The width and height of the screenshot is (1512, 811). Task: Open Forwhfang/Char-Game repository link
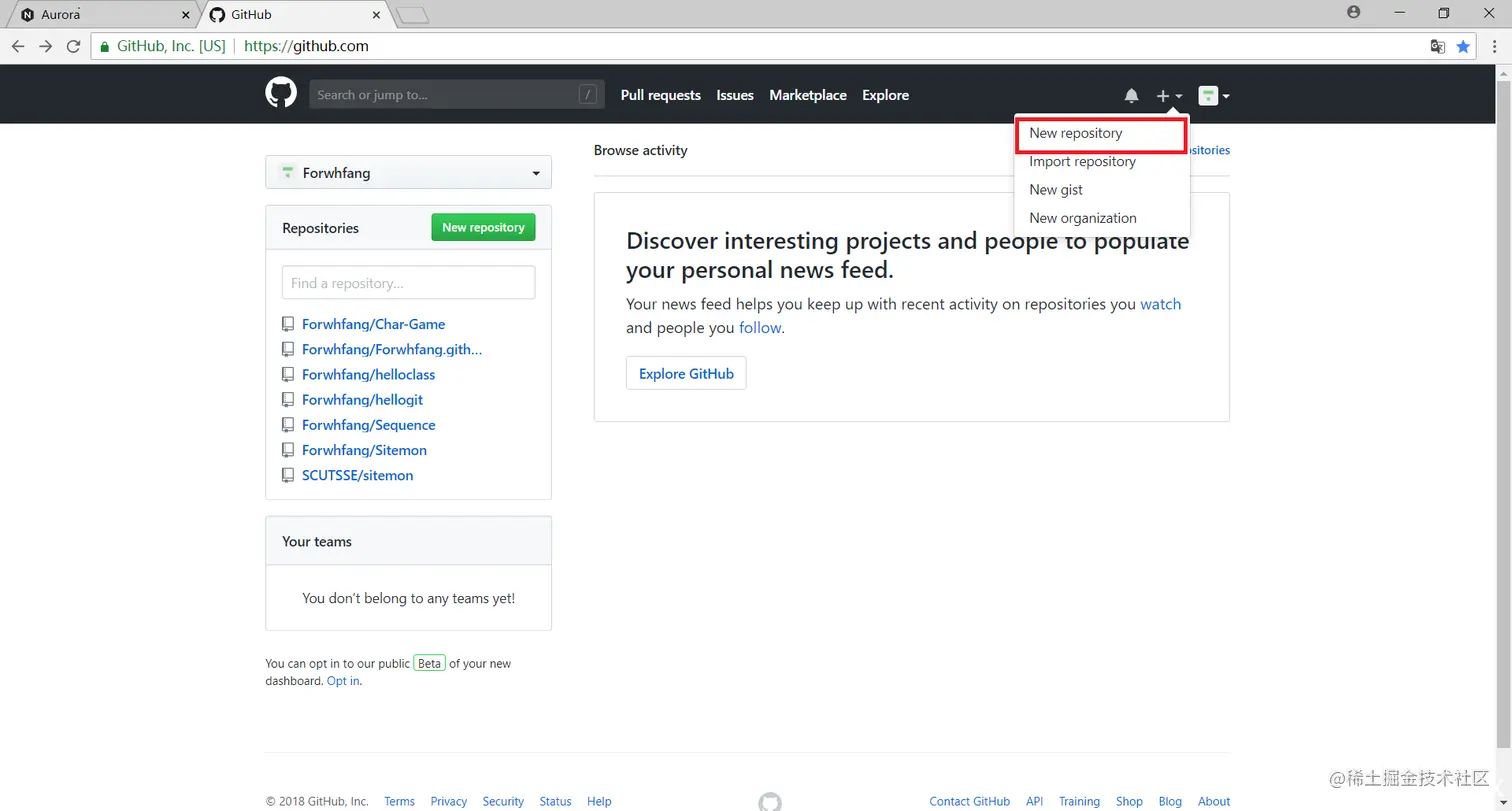[x=373, y=324]
